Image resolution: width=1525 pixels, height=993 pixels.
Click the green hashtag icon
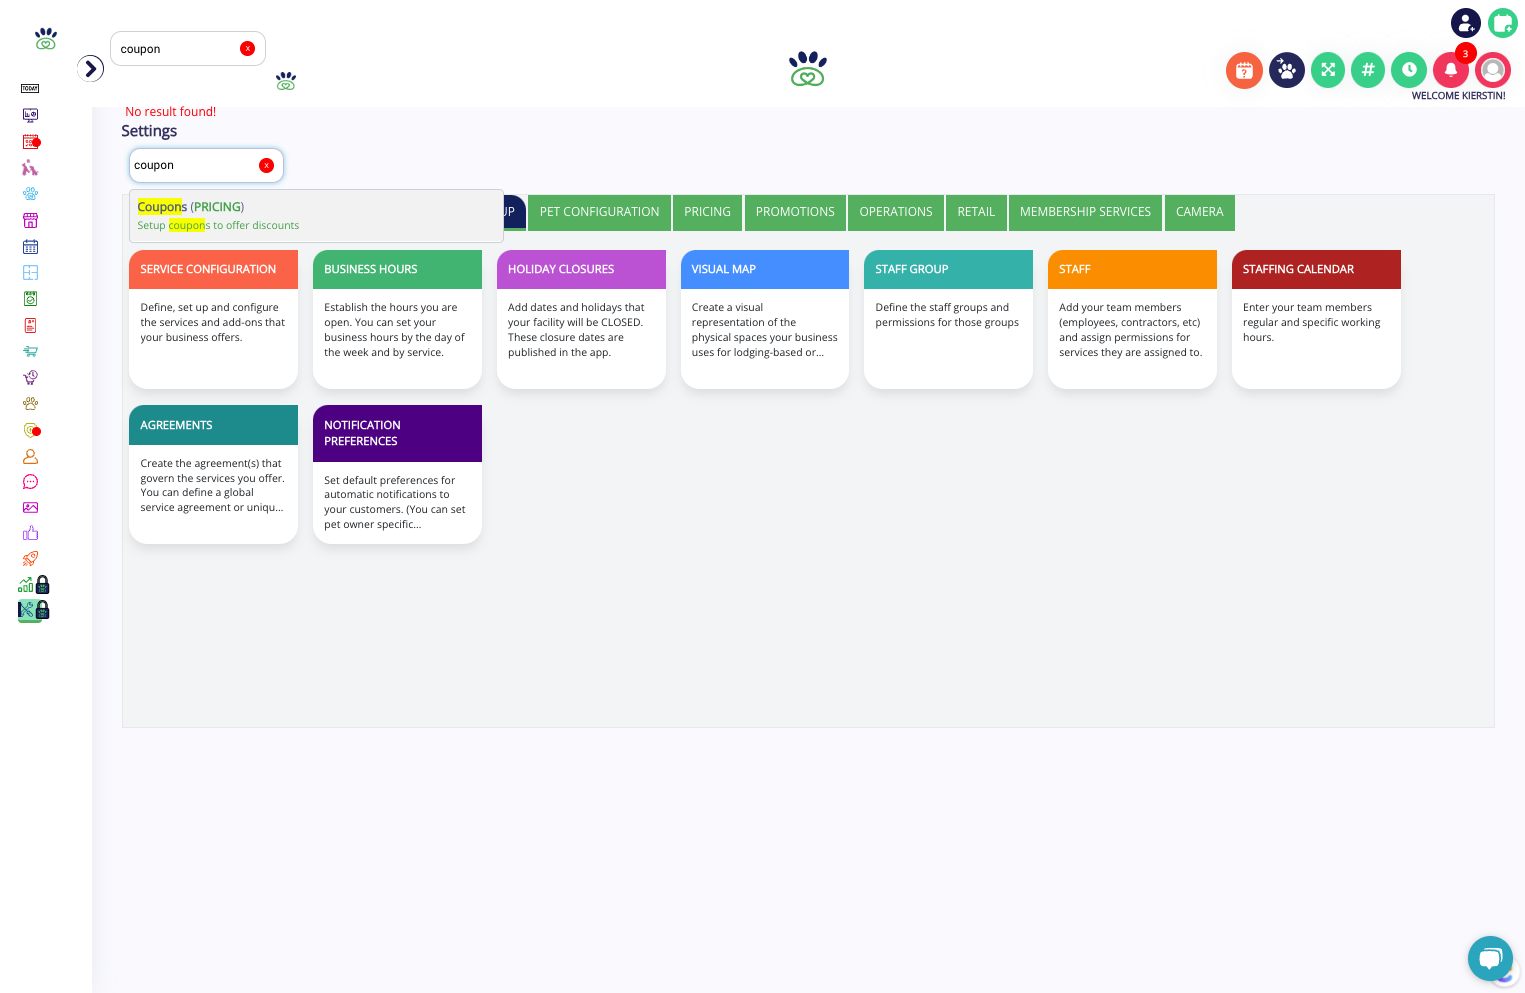(x=1368, y=70)
